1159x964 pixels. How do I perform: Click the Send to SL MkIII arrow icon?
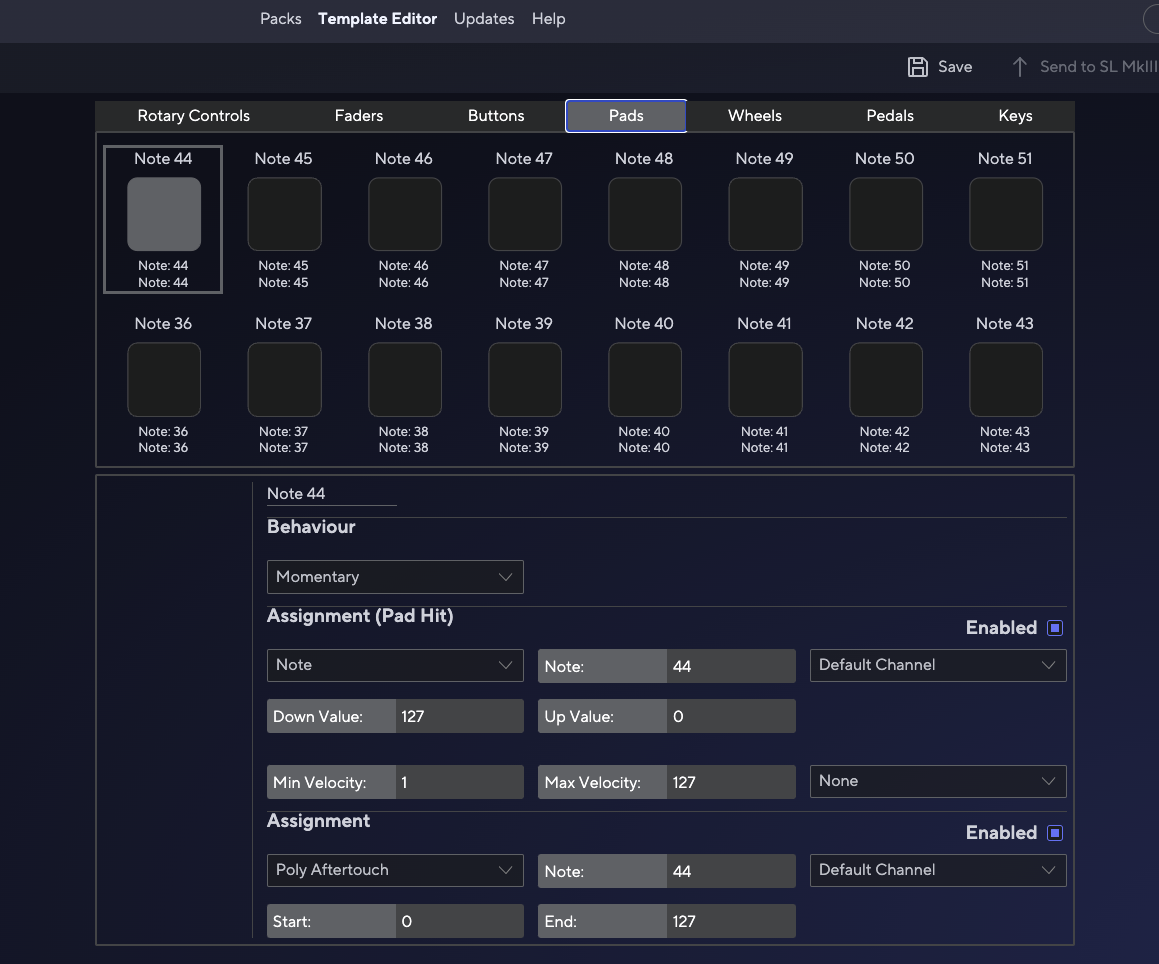[x=1019, y=67]
